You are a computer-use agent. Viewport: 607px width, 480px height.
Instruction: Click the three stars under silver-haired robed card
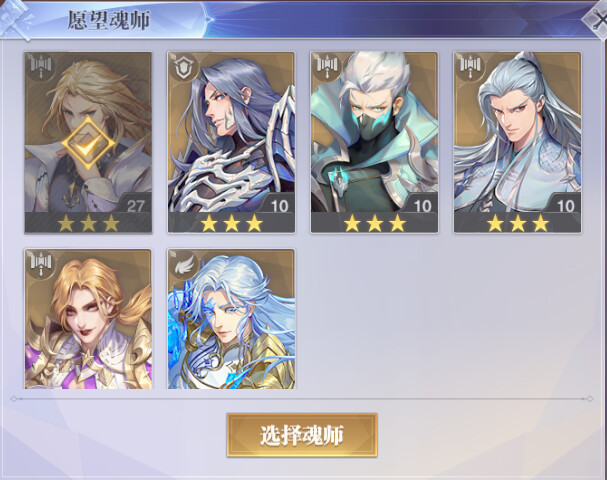518,223
